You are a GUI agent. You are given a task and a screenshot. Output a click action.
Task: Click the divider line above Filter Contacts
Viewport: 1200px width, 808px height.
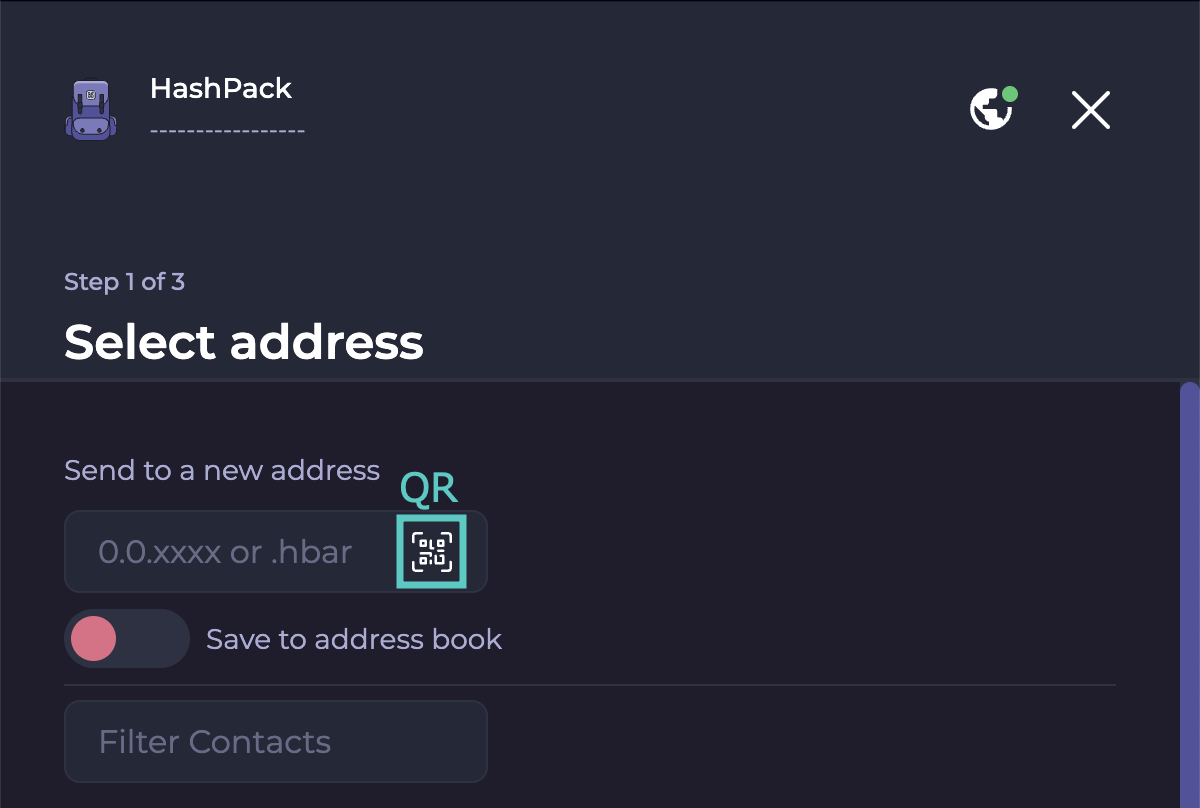pos(590,685)
